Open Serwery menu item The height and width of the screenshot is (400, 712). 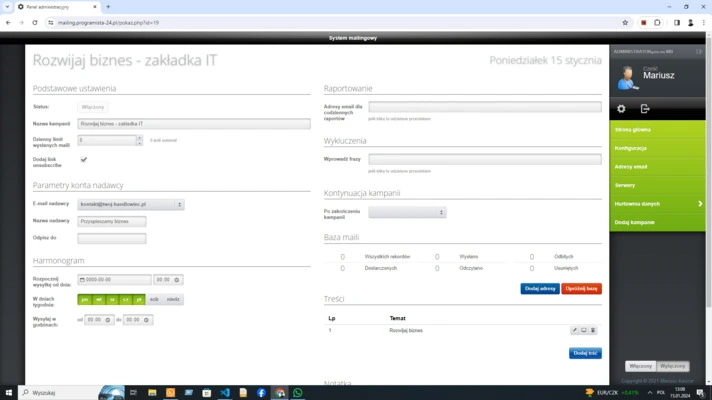click(658, 185)
